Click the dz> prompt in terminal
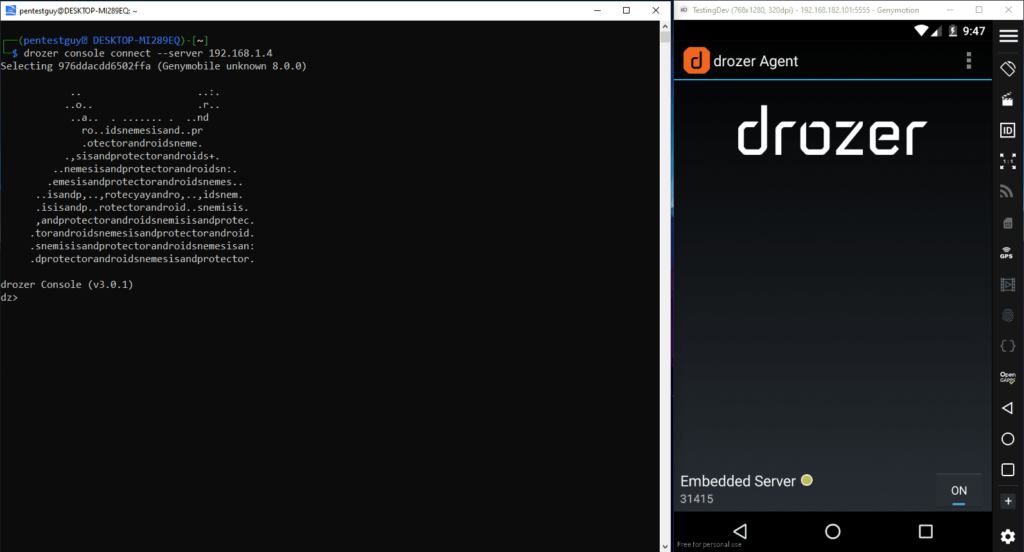Viewport: 1024px width, 552px height. click(x=9, y=297)
